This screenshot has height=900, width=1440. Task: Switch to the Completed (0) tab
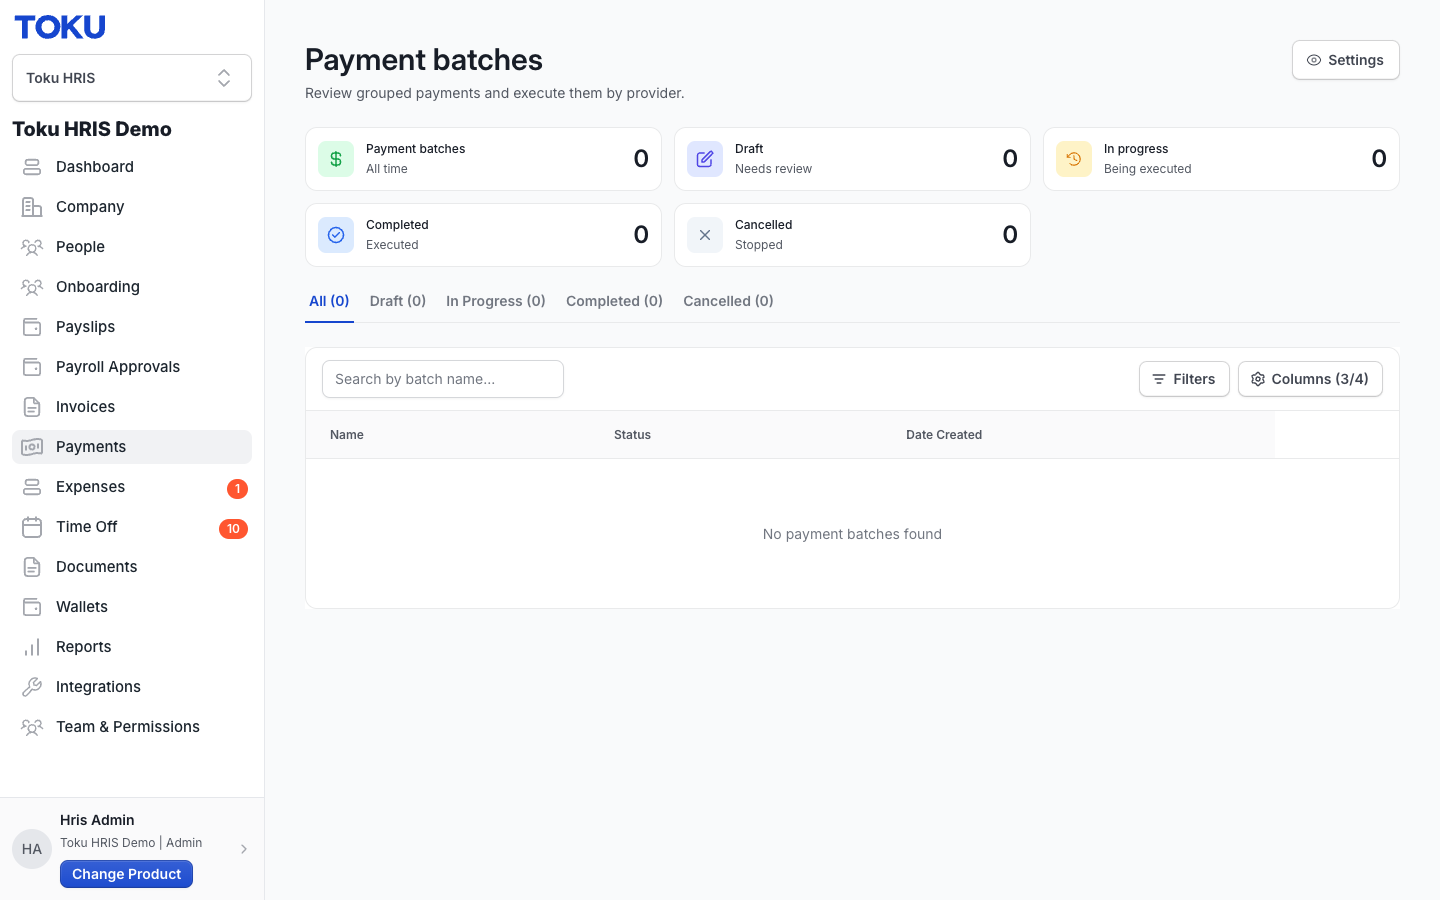[x=614, y=301]
